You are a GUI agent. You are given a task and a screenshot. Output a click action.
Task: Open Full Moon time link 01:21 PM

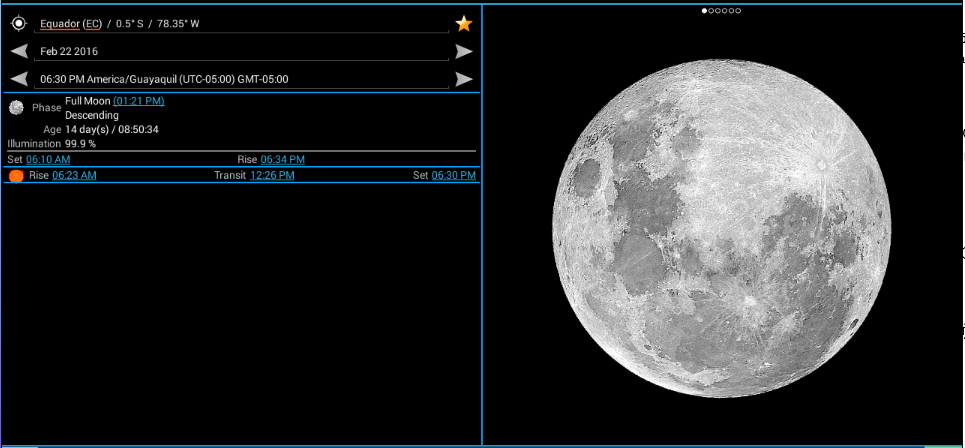pos(138,101)
